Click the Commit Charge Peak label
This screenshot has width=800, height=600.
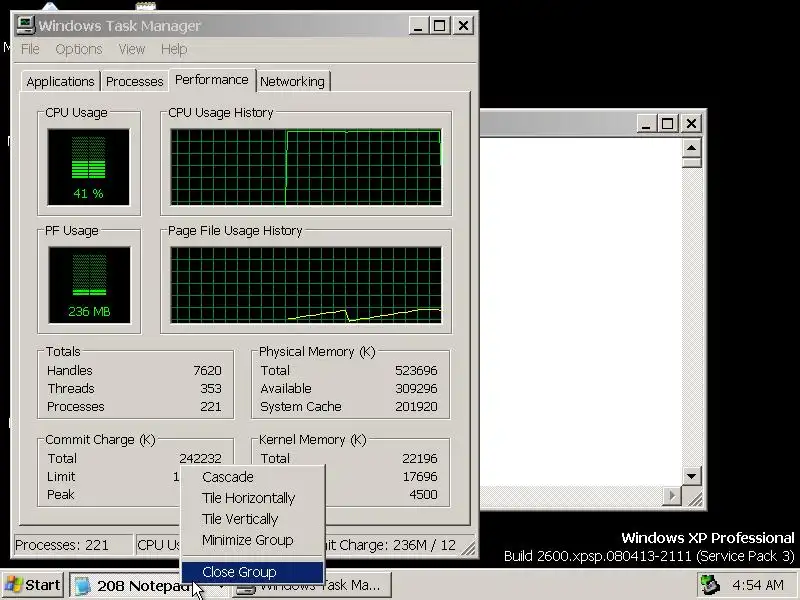(61, 494)
